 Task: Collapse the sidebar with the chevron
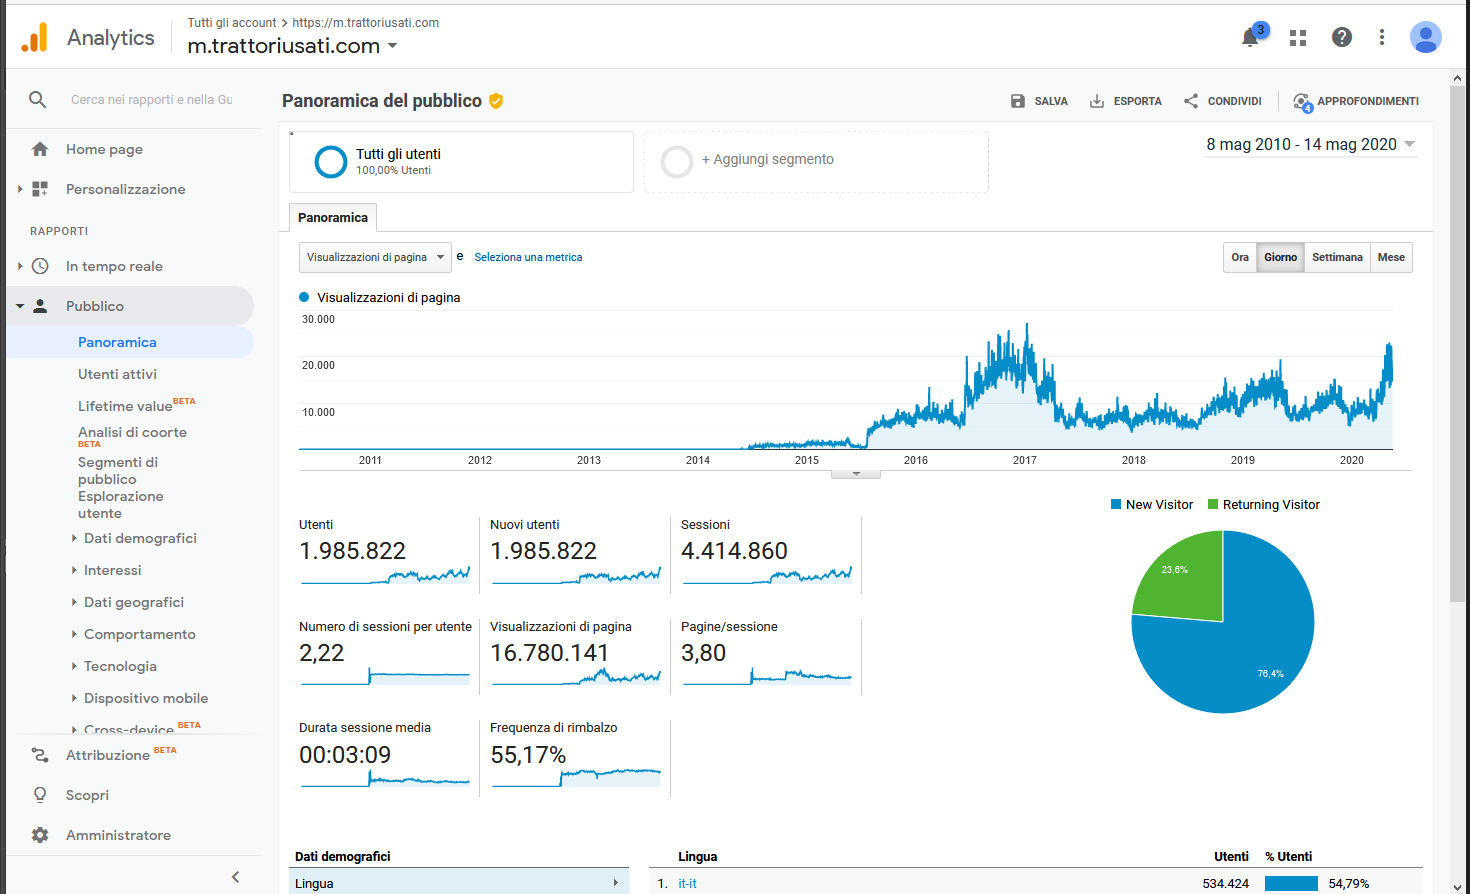pos(236,877)
